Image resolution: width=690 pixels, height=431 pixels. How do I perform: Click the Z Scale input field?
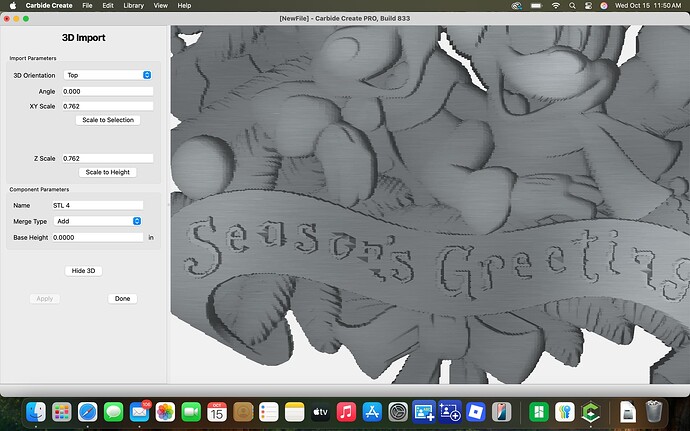pos(108,158)
